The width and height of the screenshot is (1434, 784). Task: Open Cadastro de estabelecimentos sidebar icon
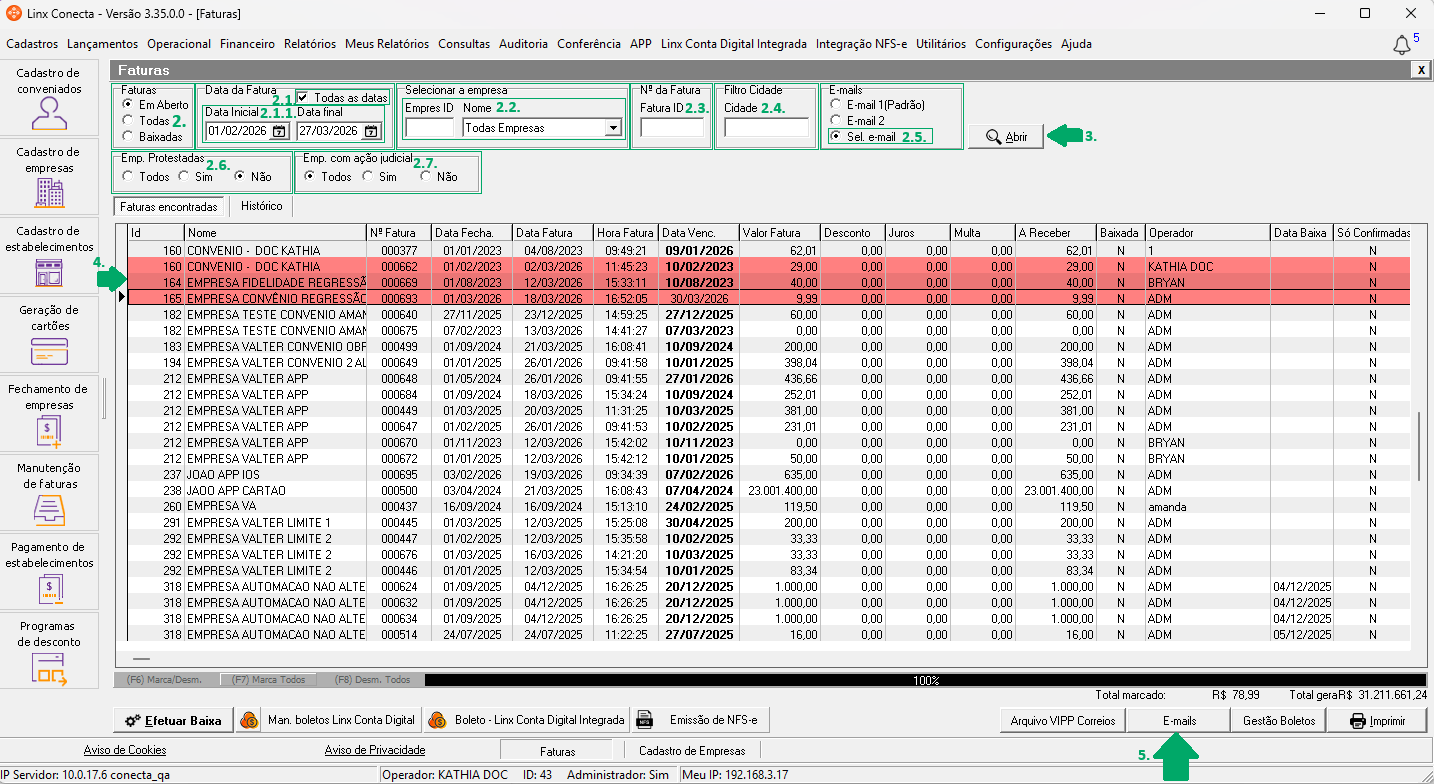(x=49, y=271)
